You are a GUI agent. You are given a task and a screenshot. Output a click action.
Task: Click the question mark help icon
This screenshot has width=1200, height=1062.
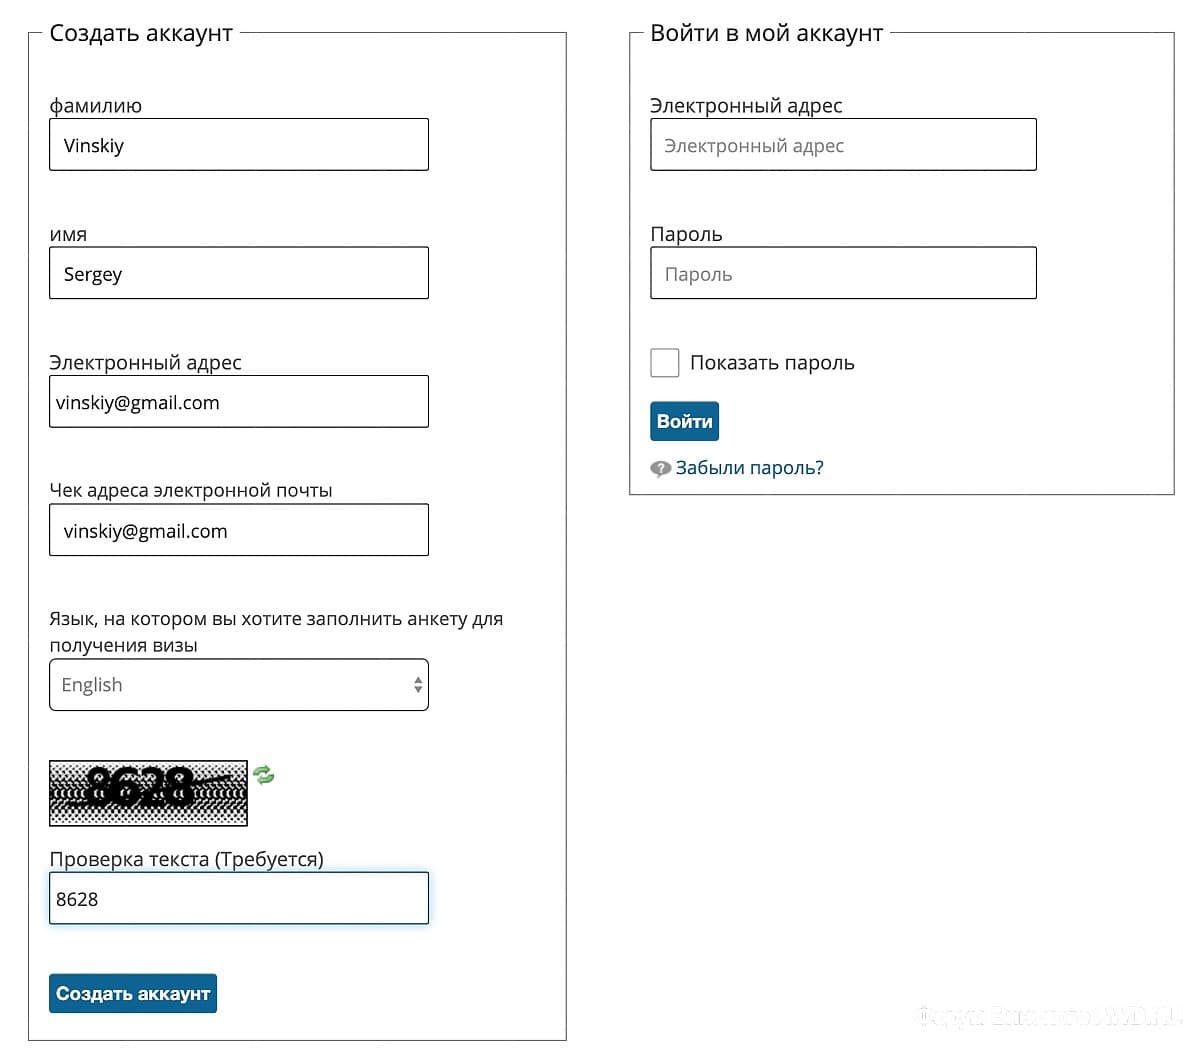(x=660, y=469)
